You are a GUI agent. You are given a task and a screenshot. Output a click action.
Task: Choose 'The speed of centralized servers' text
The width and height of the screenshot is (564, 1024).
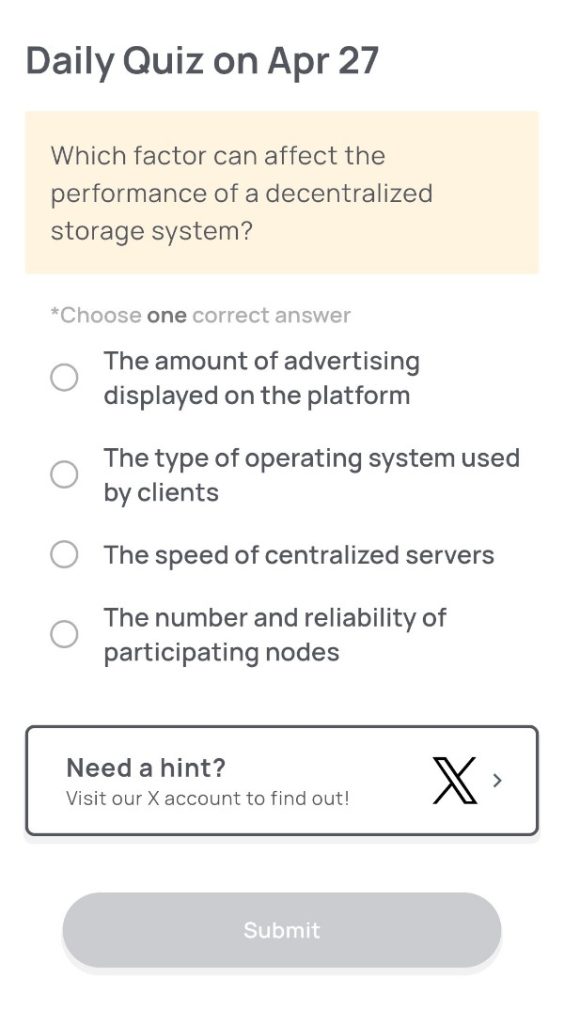tap(298, 555)
